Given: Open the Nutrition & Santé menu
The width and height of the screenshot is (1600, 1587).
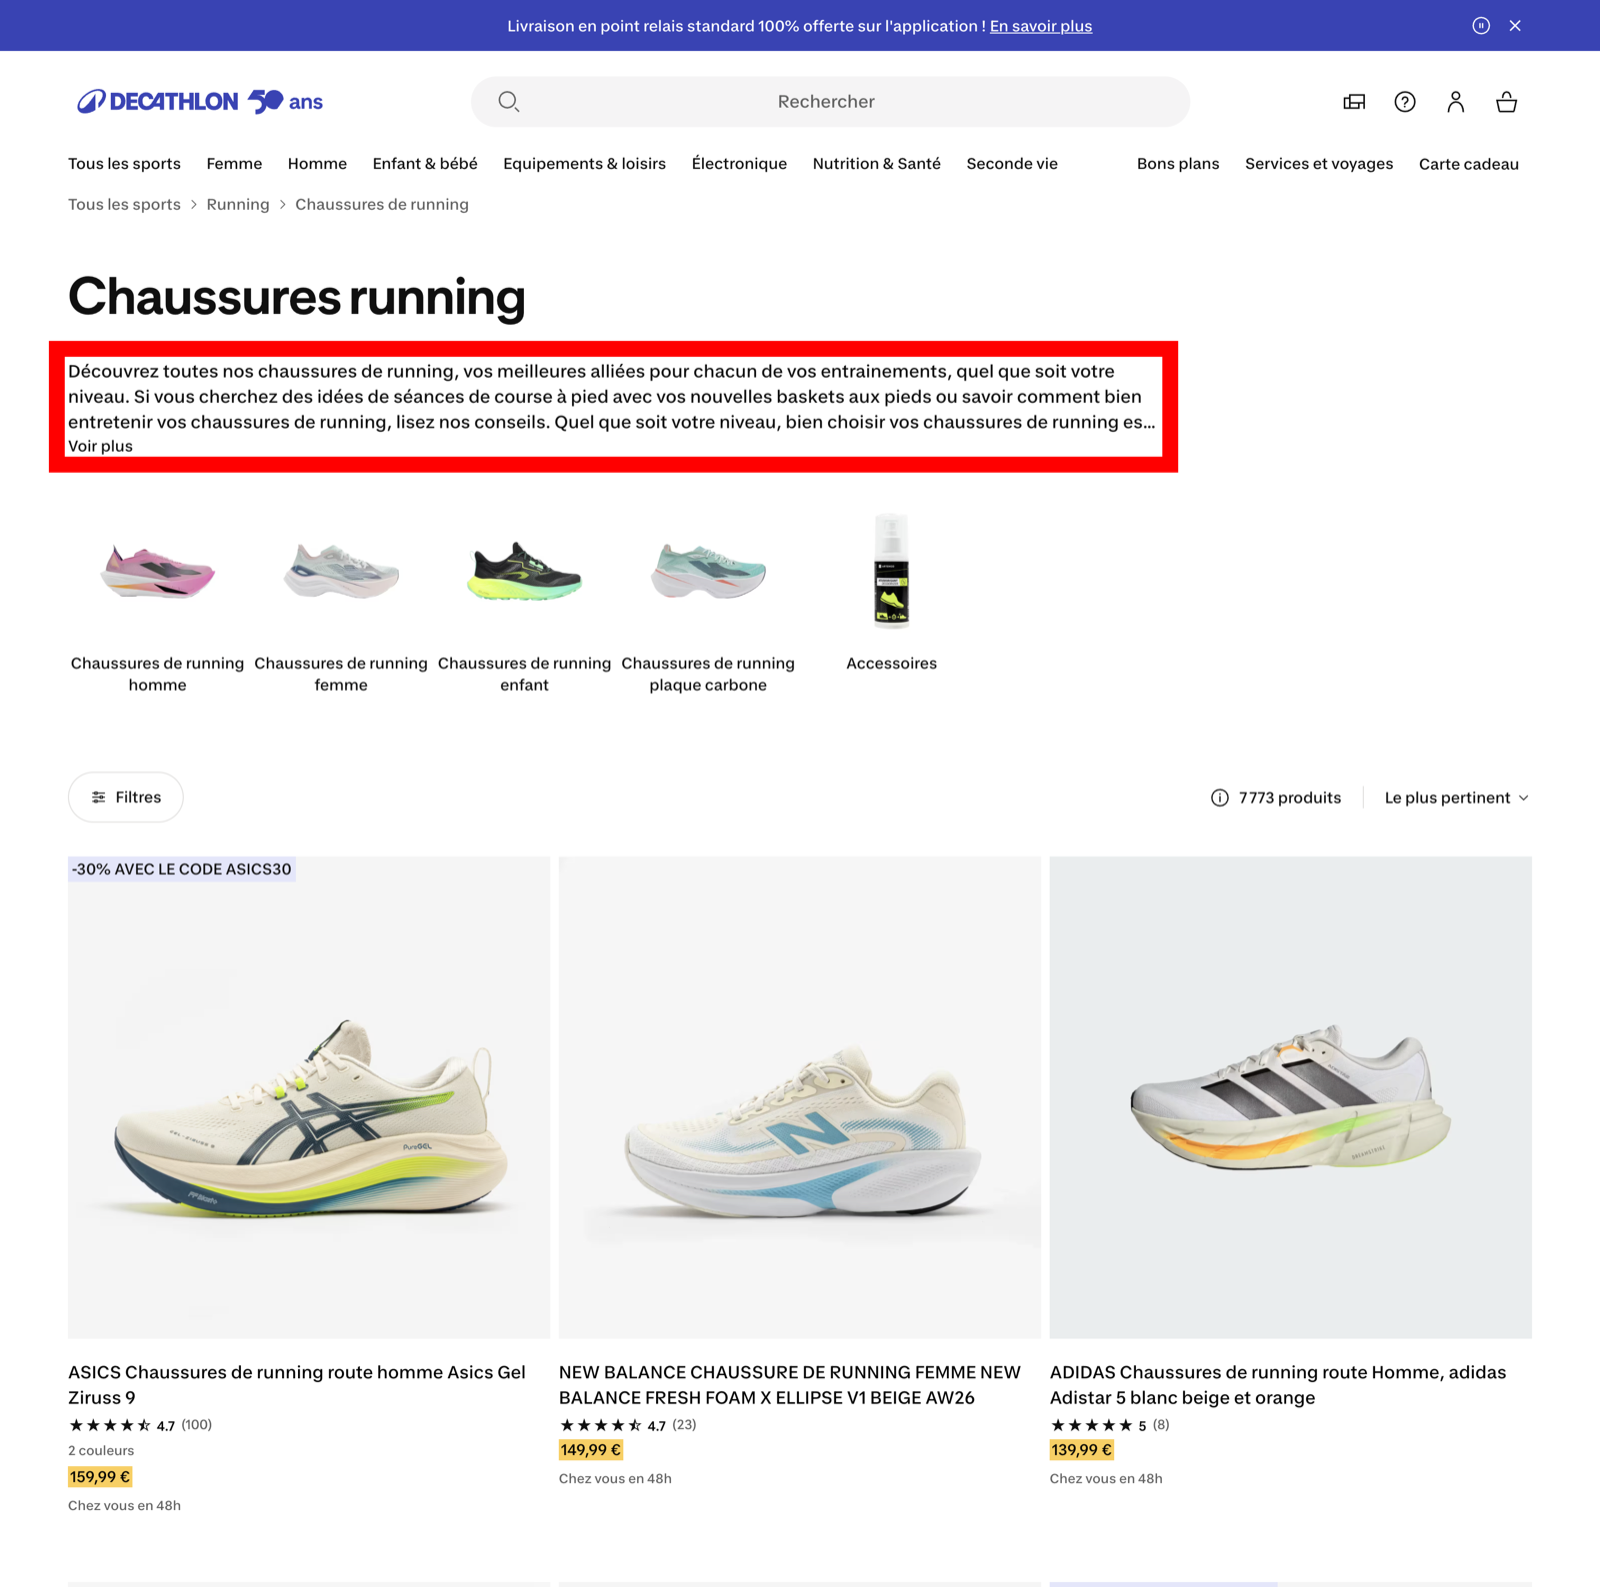Looking at the screenshot, I should (876, 164).
